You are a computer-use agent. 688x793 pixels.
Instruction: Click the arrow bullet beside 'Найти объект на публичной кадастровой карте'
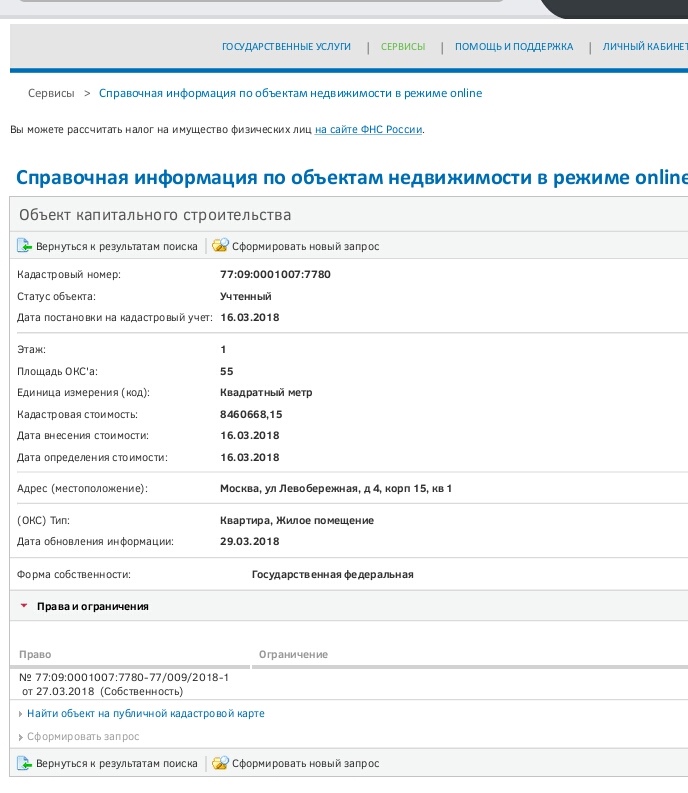(x=20, y=714)
